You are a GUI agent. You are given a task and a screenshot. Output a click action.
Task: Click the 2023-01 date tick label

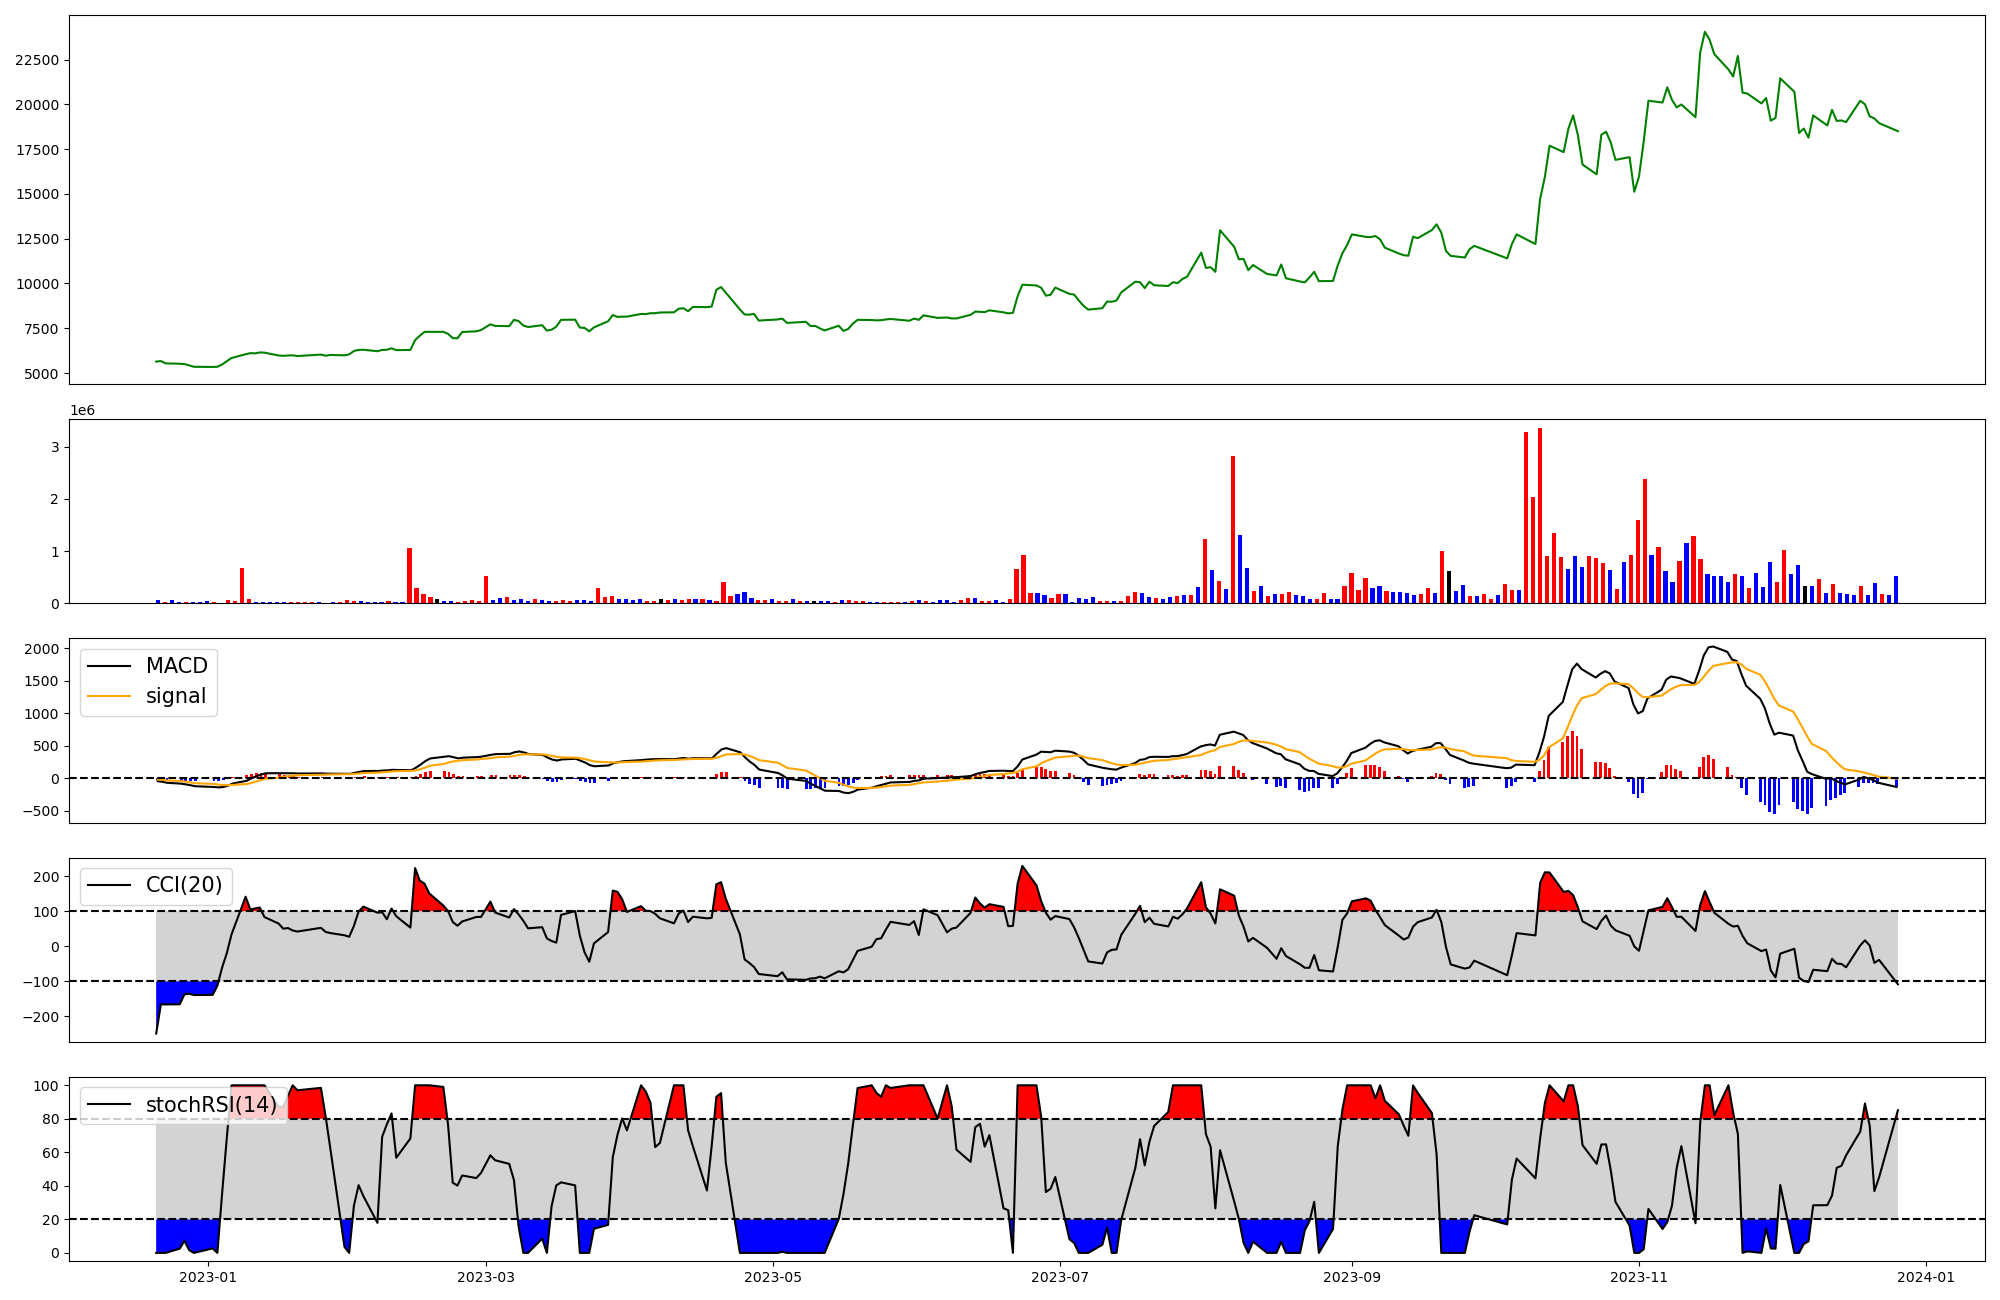tap(208, 1277)
